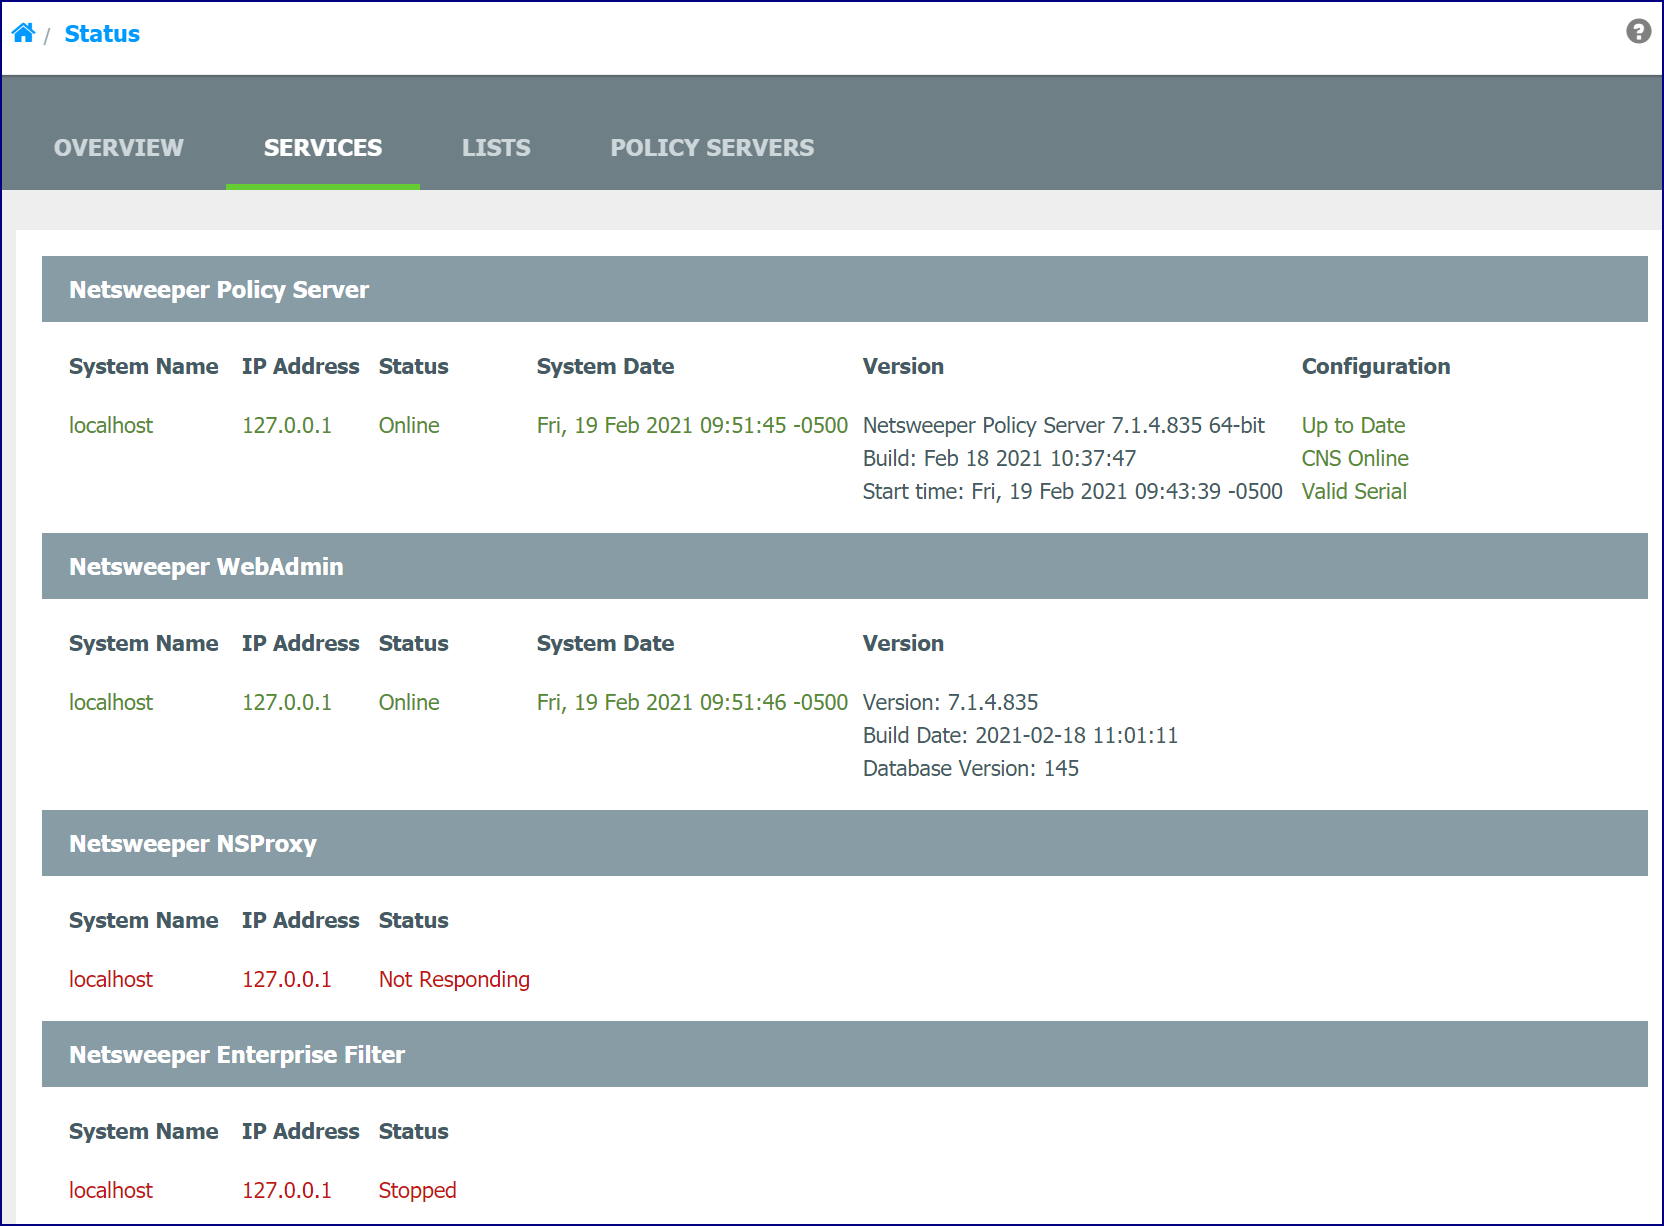Select the Services tab
Screen dimensions: 1664x1226
323,148
